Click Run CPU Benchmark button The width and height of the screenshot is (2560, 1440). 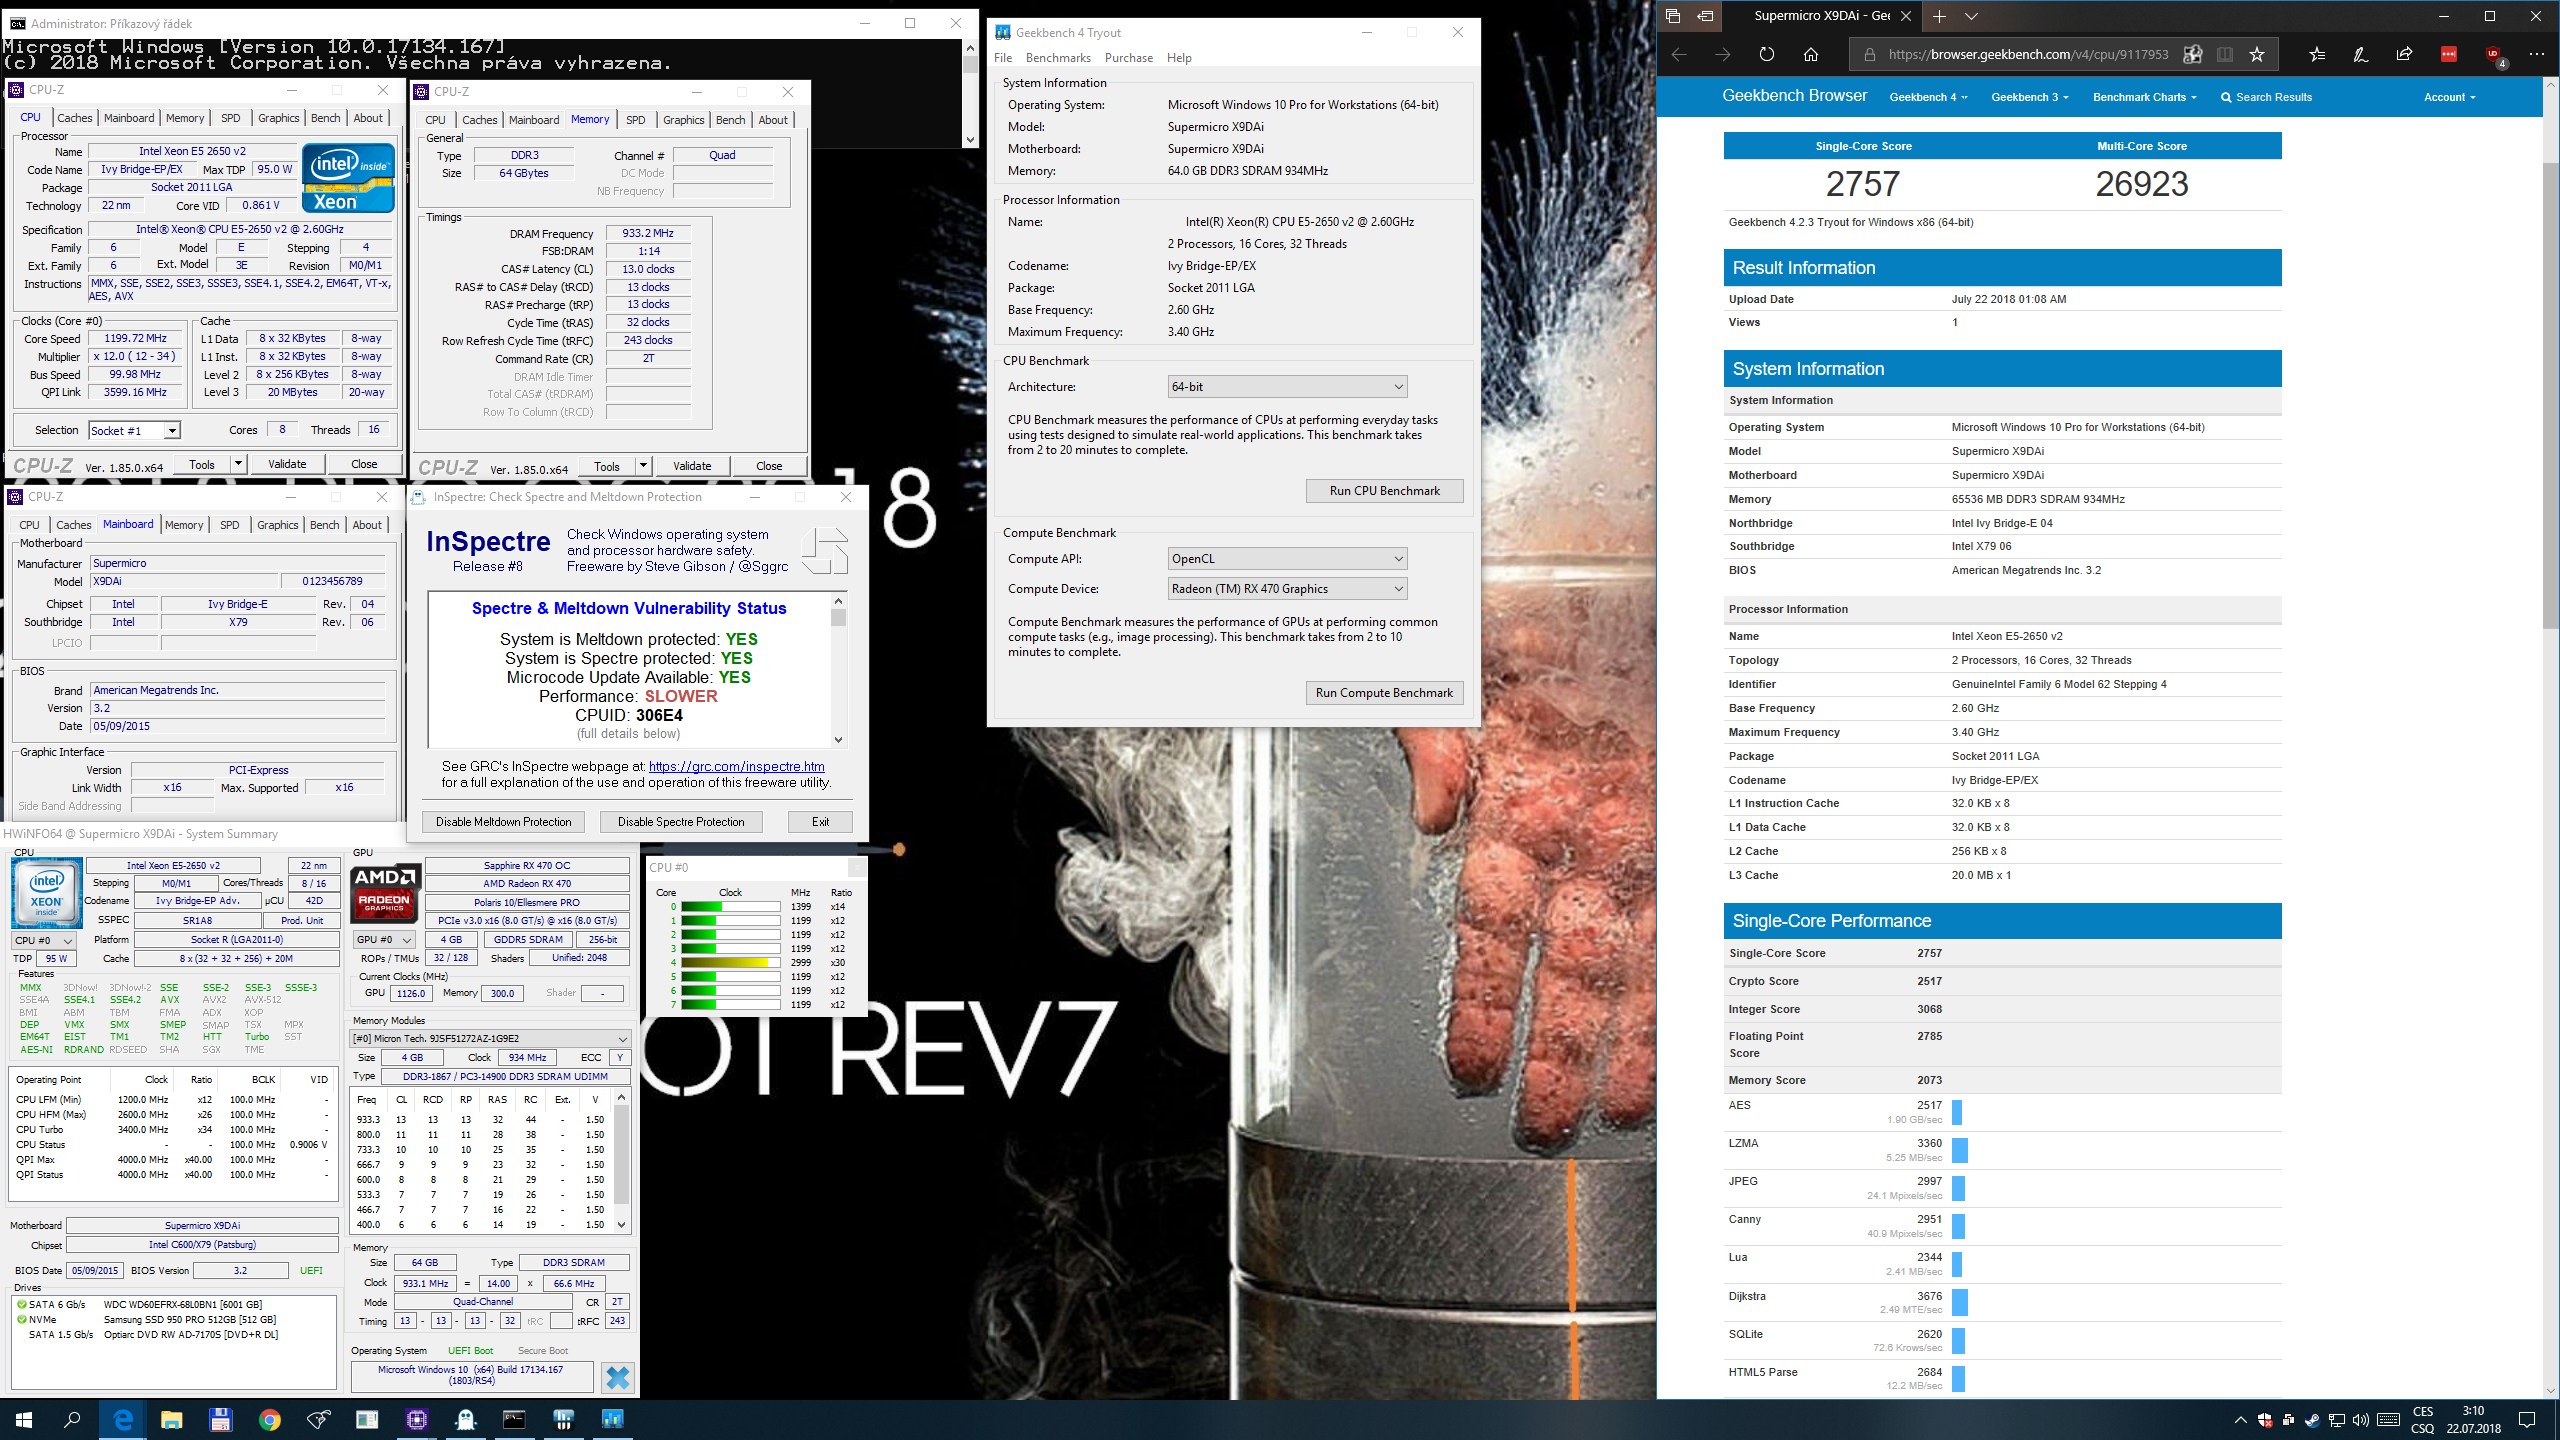[1384, 491]
